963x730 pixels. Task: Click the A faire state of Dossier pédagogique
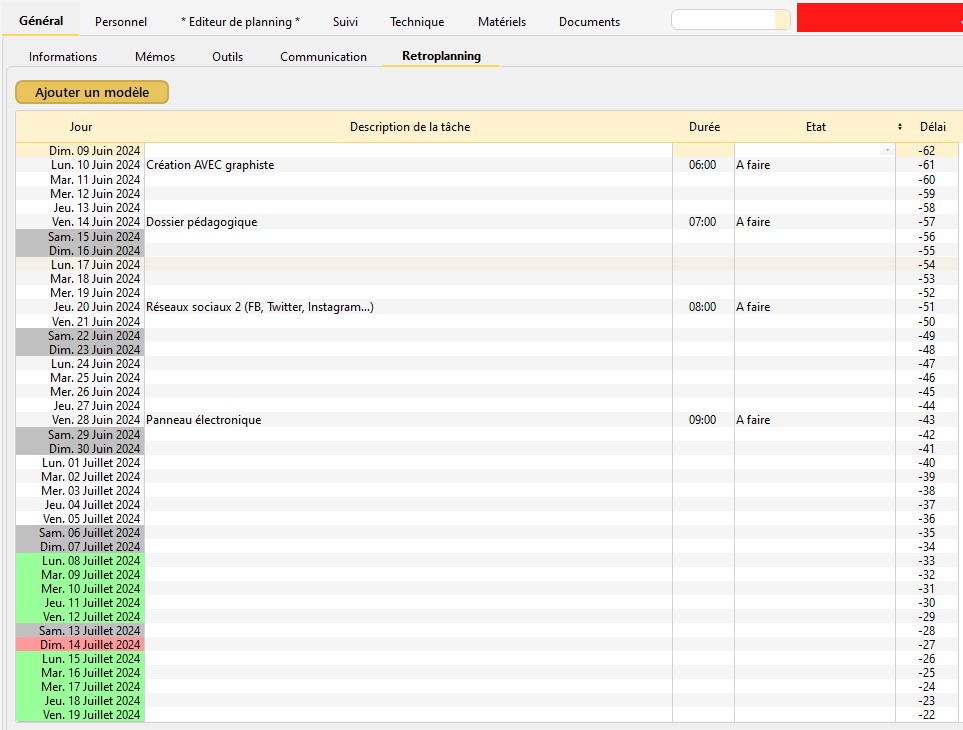coord(753,222)
